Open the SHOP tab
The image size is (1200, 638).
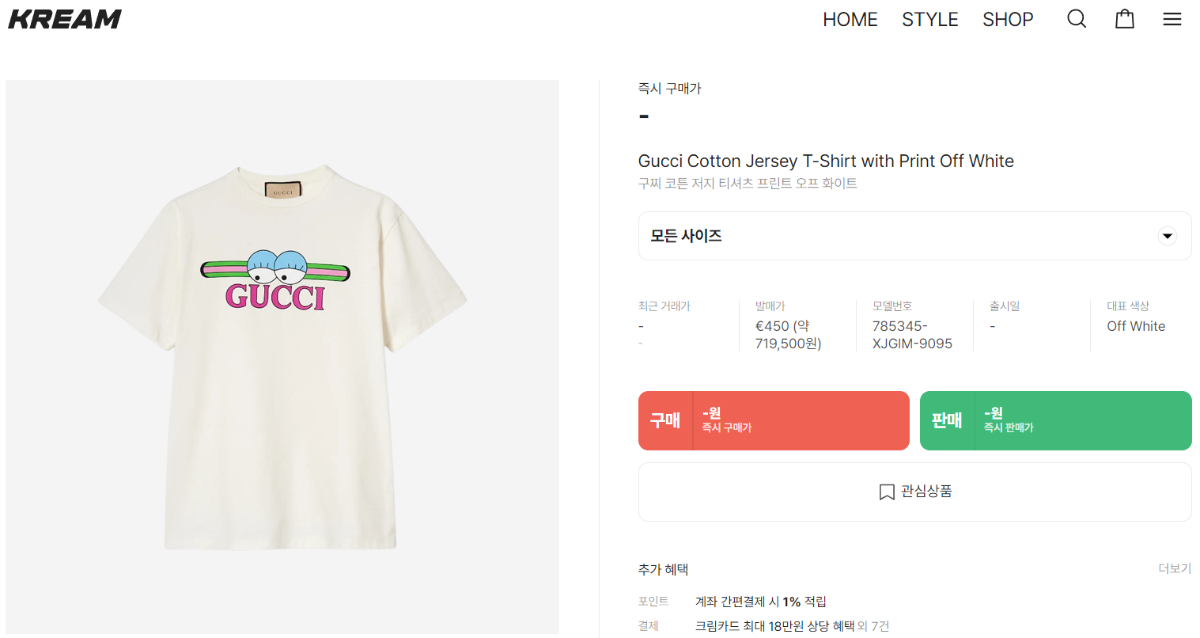[x=1008, y=20]
